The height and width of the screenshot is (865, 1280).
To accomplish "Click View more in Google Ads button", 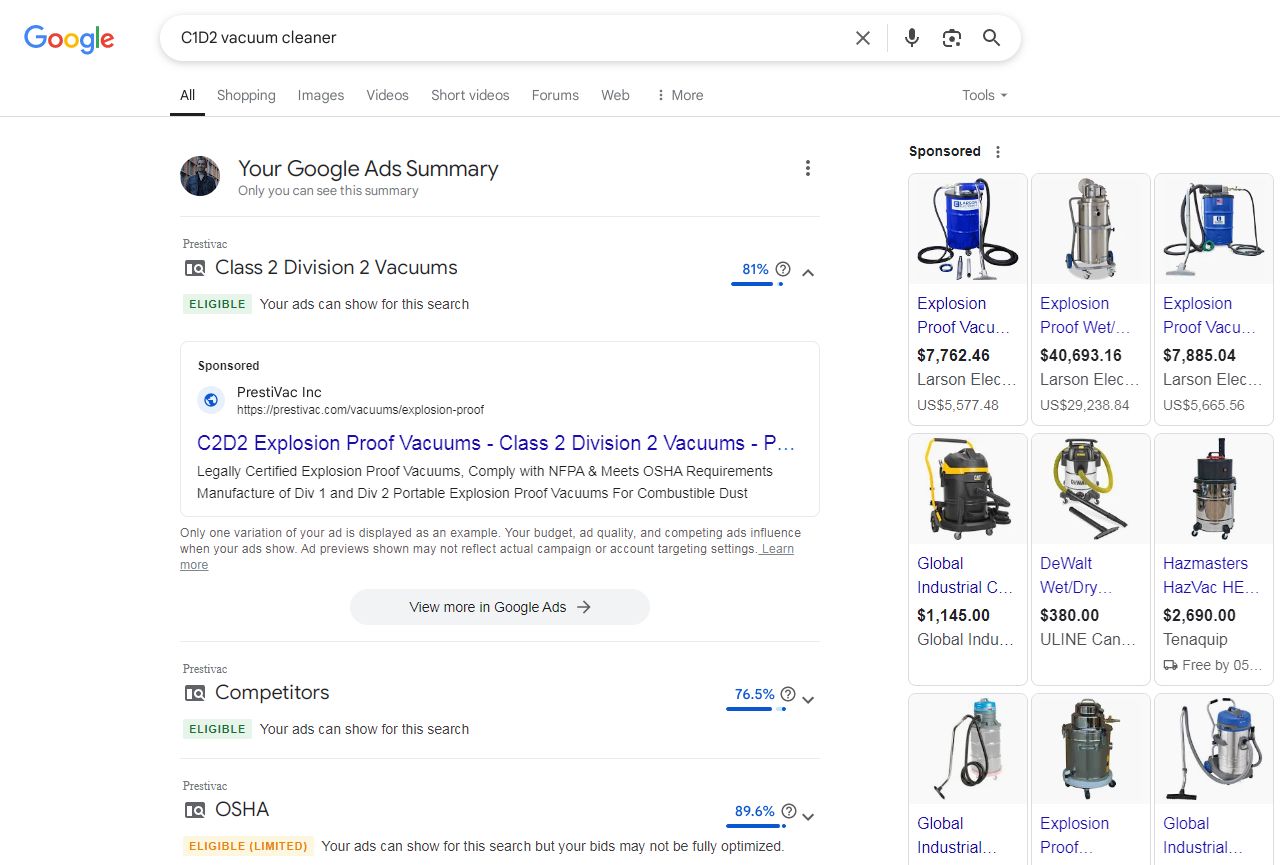I will tap(499, 607).
